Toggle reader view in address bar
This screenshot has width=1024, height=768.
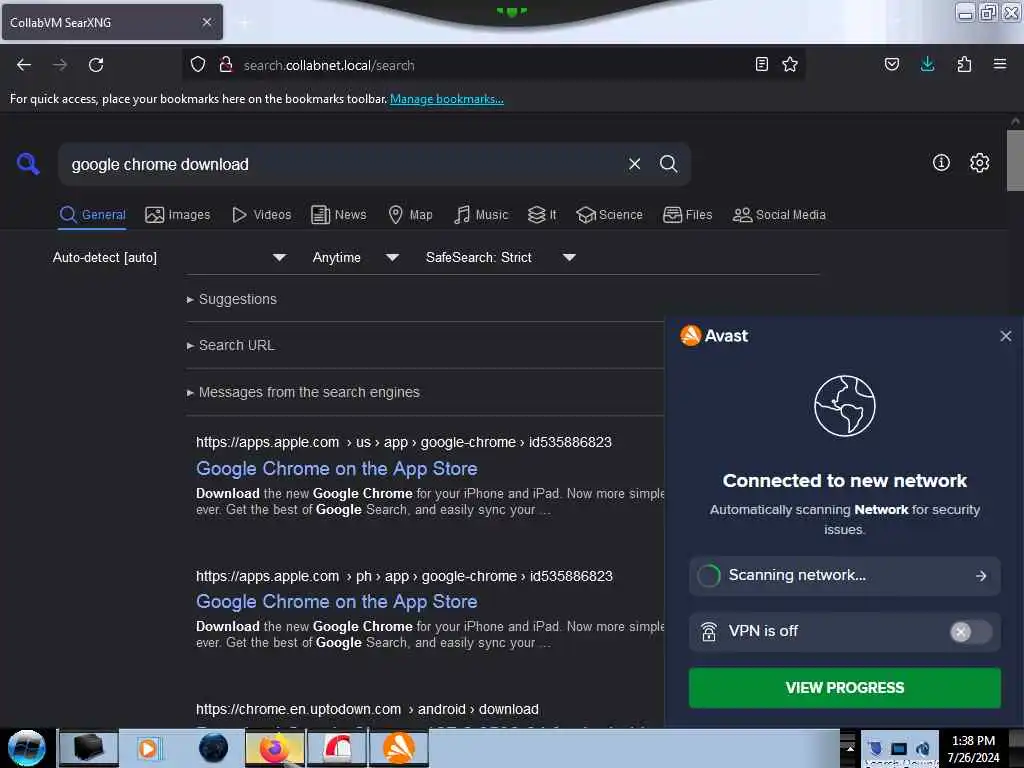point(761,64)
